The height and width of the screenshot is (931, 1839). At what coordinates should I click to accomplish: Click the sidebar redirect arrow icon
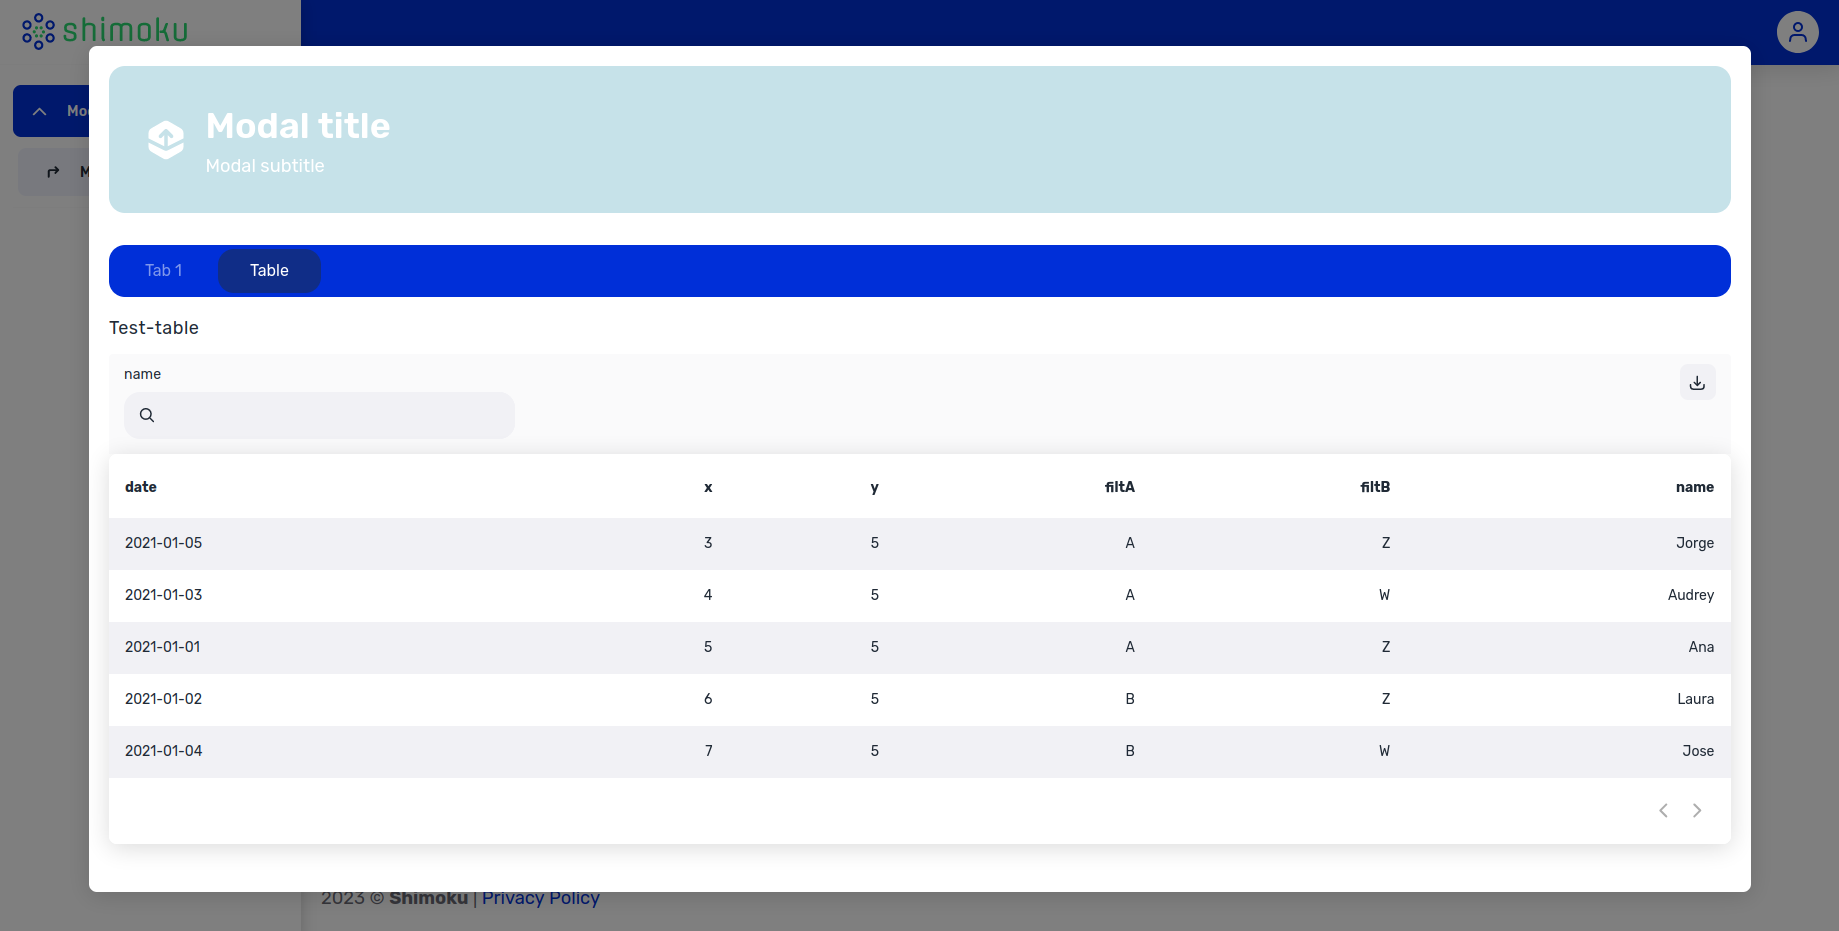(53, 172)
